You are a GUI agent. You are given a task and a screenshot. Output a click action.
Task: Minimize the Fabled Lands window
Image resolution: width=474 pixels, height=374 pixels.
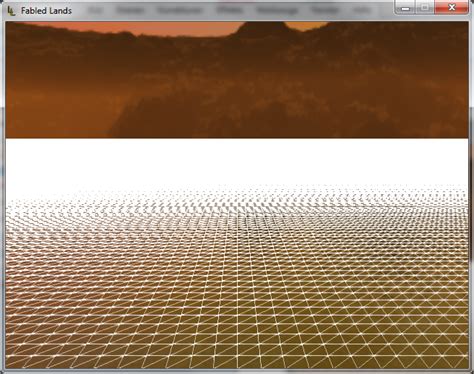(x=405, y=7)
